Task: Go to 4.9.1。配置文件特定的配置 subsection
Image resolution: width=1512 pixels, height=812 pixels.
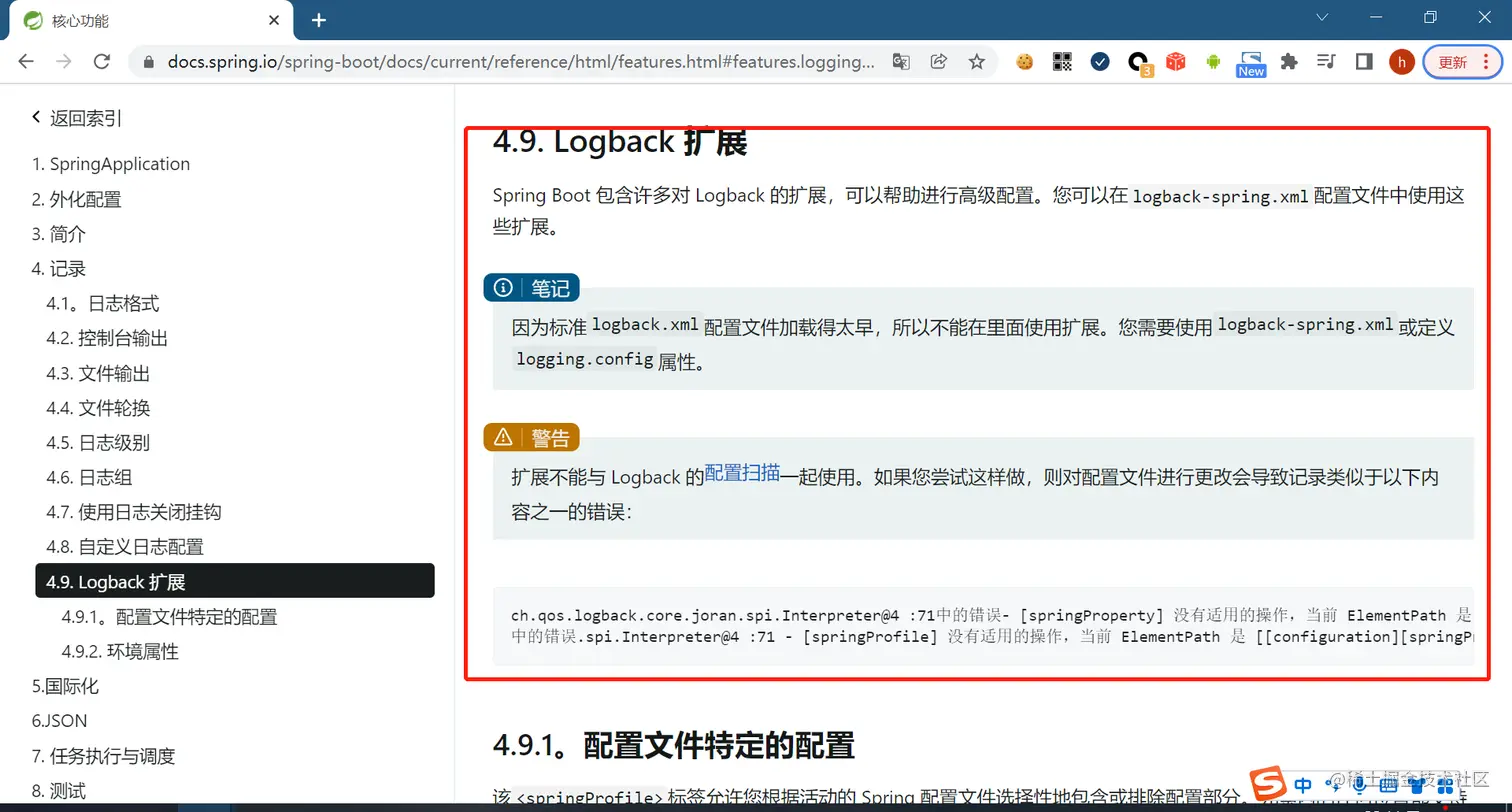Action: 169,617
